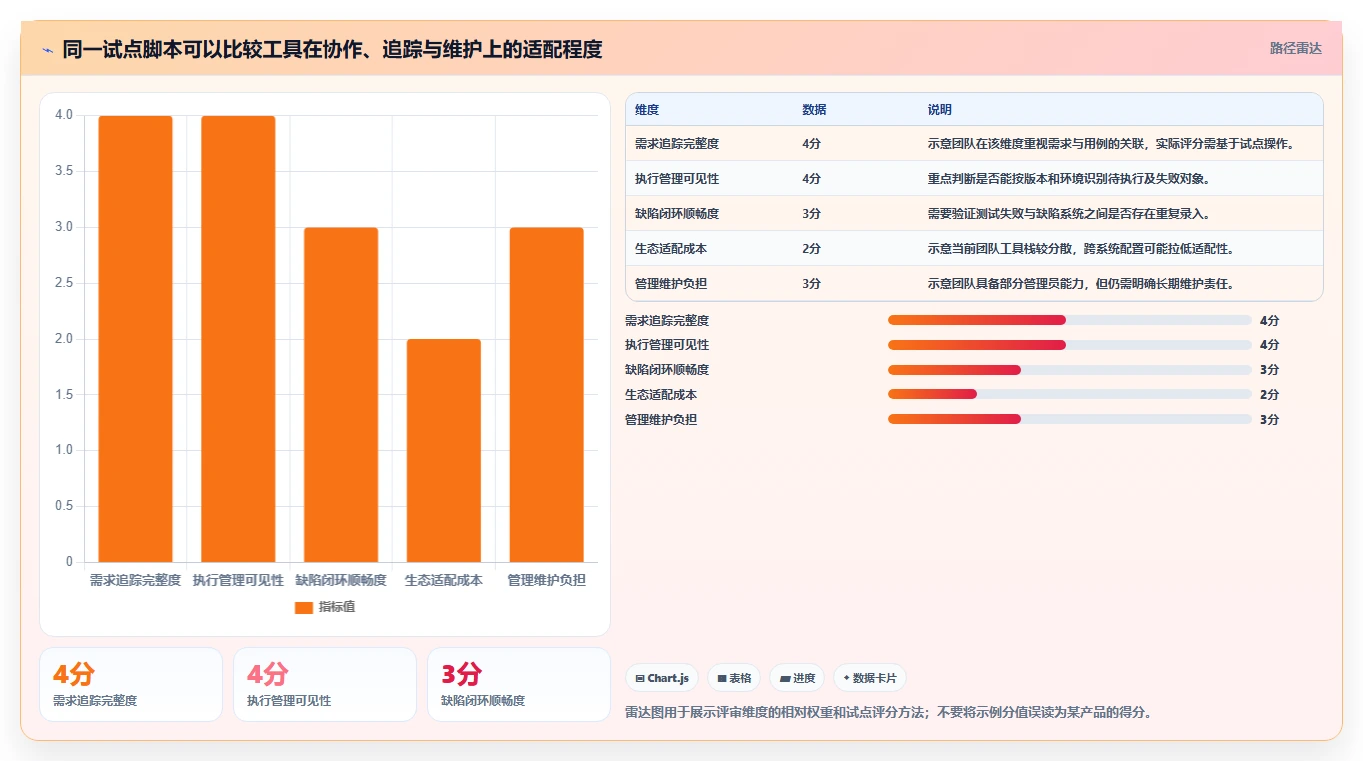The height and width of the screenshot is (761, 1363).
Task: Click the Chart.js chip
Action: click(x=662, y=678)
